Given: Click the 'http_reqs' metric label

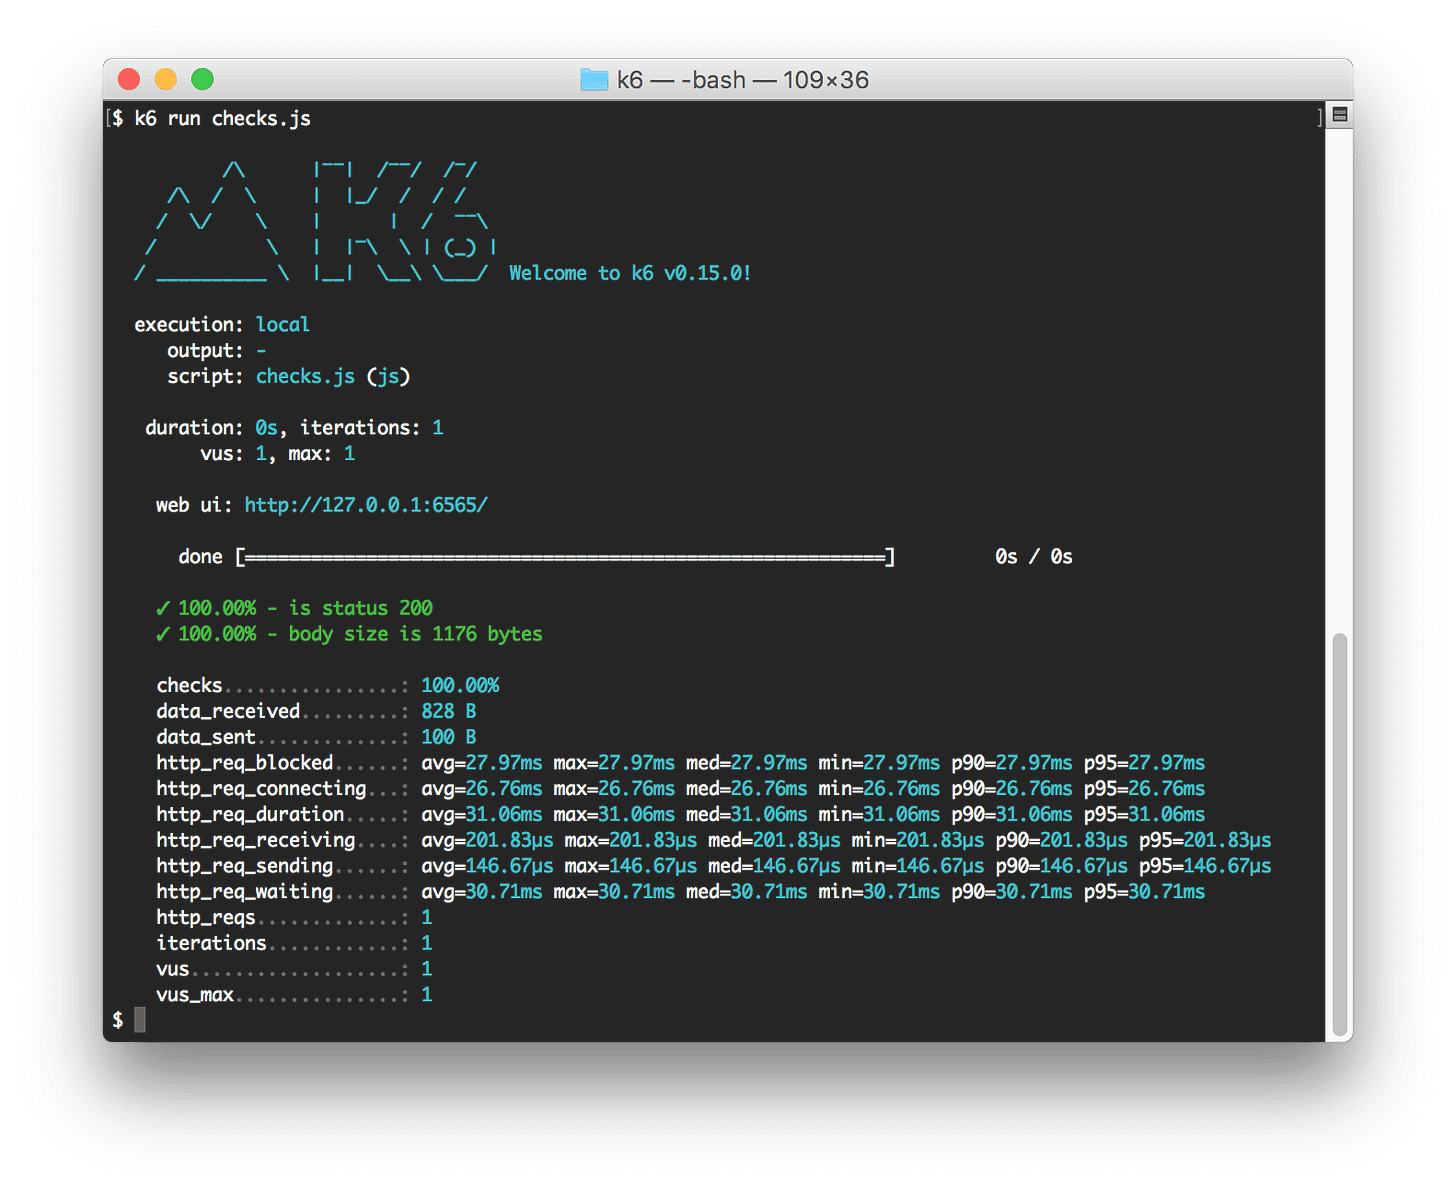Looking at the screenshot, I should (x=206, y=918).
